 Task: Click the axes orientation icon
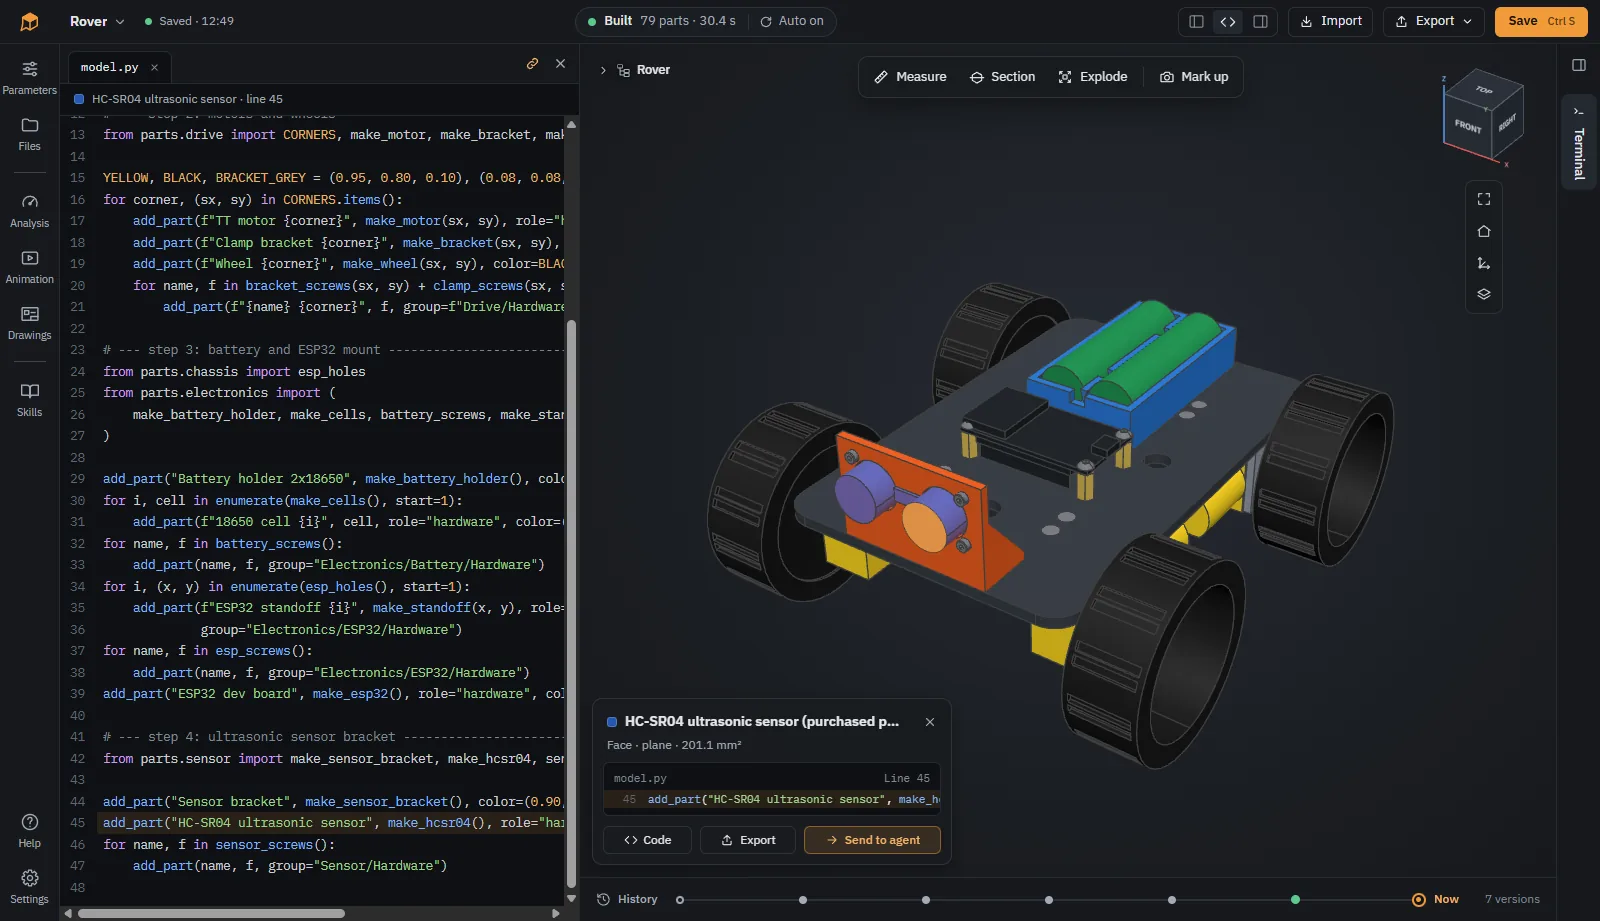click(1484, 263)
